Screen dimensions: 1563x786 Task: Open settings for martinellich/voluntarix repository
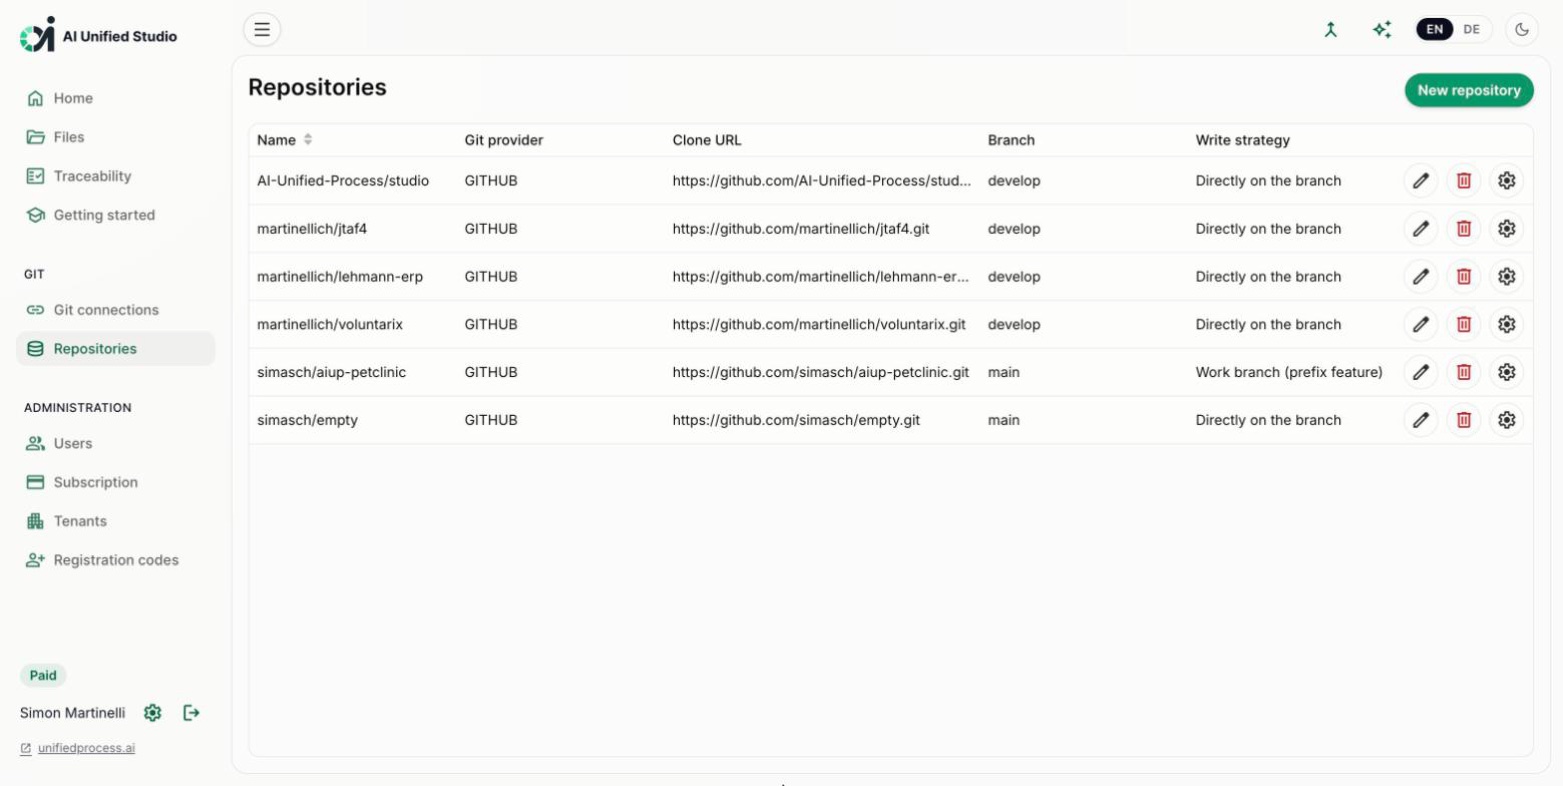1507,325
